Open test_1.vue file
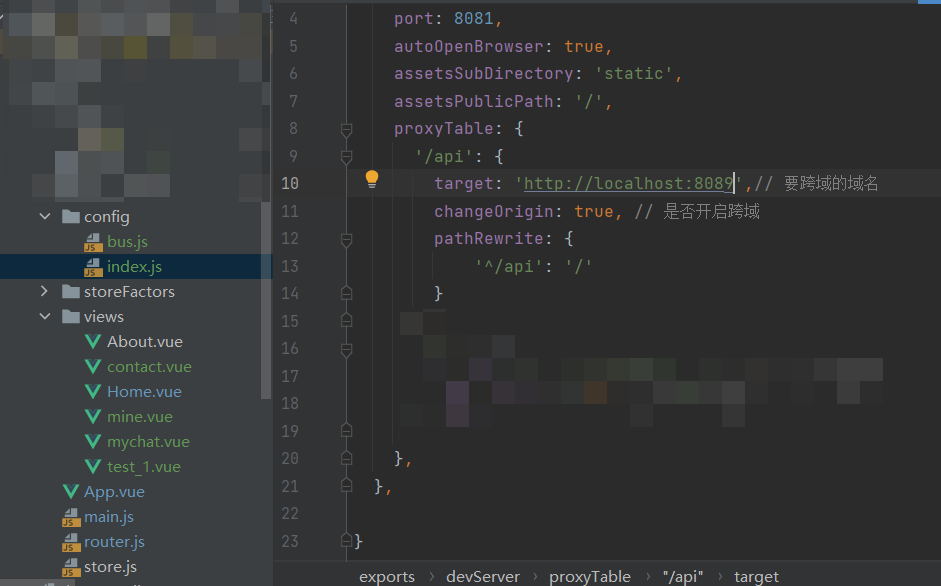 point(144,467)
